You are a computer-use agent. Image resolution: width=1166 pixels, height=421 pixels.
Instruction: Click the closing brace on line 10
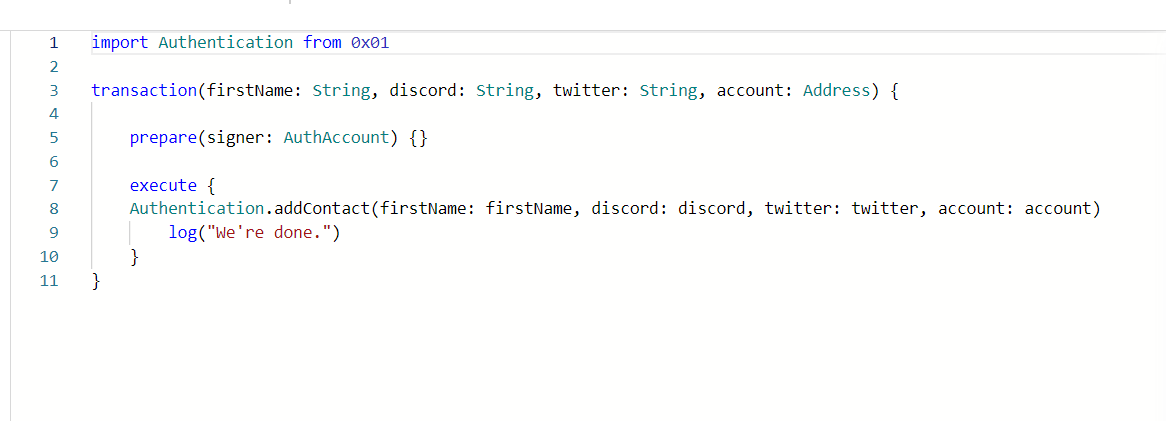click(135, 257)
